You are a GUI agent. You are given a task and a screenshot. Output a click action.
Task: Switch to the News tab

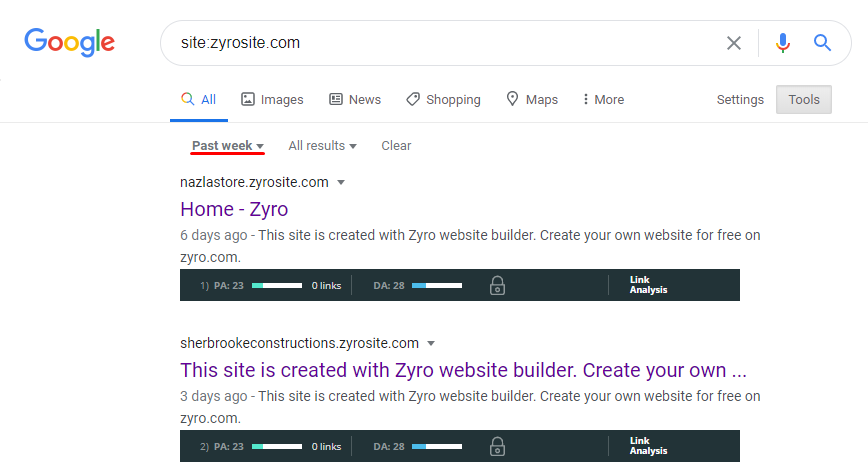355,100
